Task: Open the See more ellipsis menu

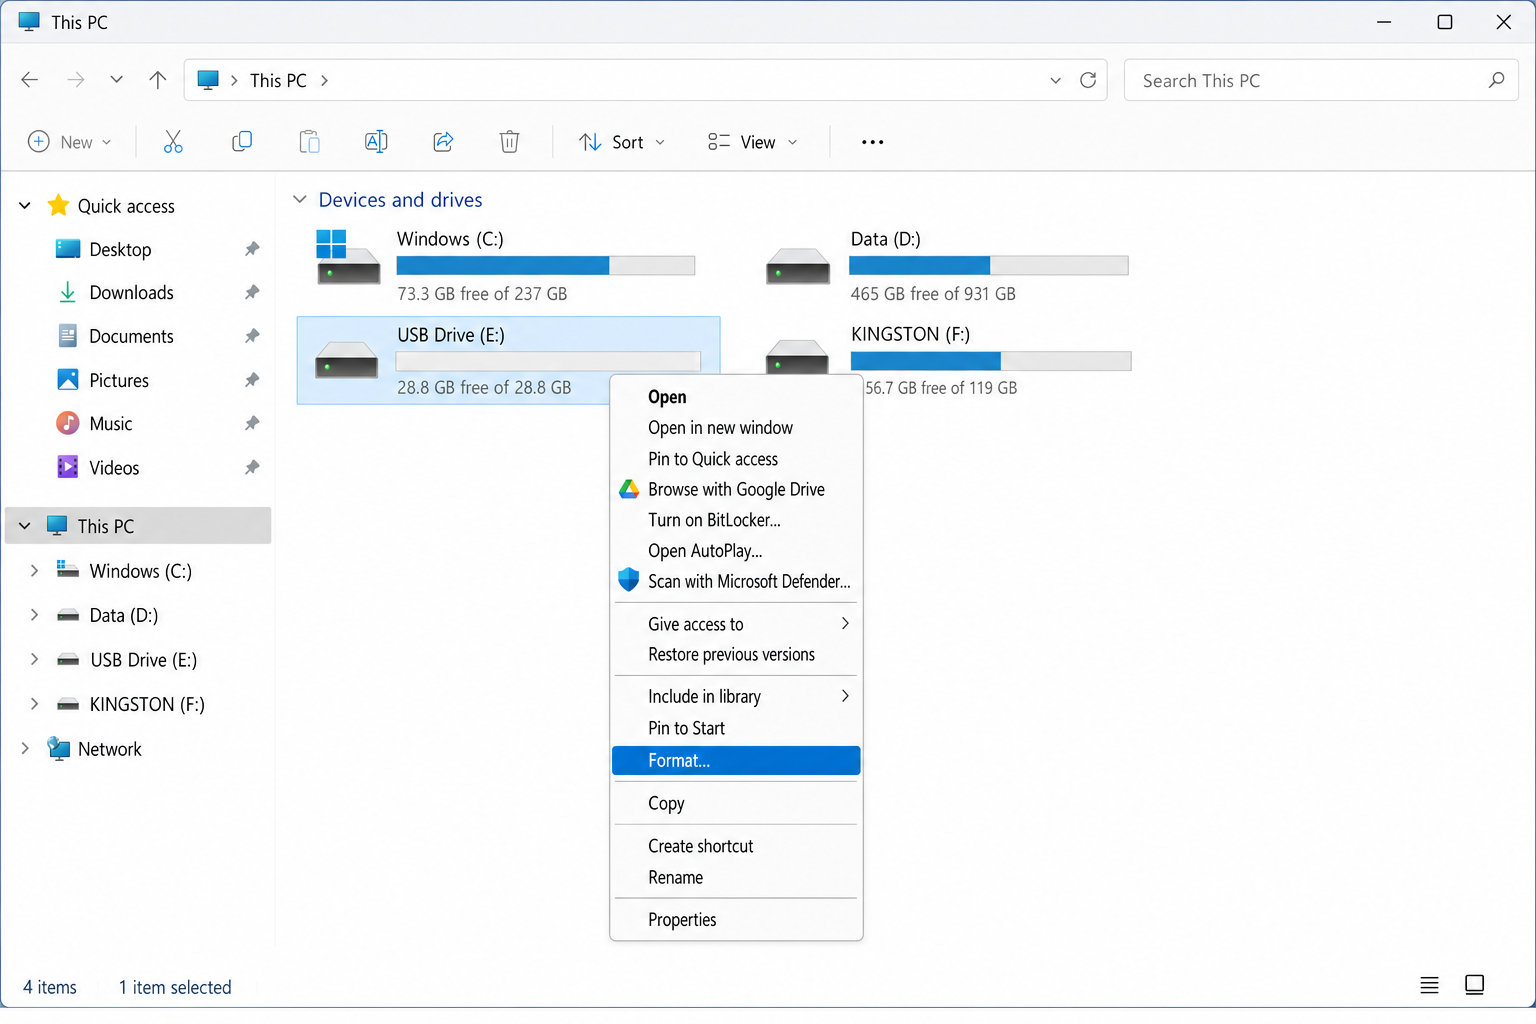Action: click(872, 142)
